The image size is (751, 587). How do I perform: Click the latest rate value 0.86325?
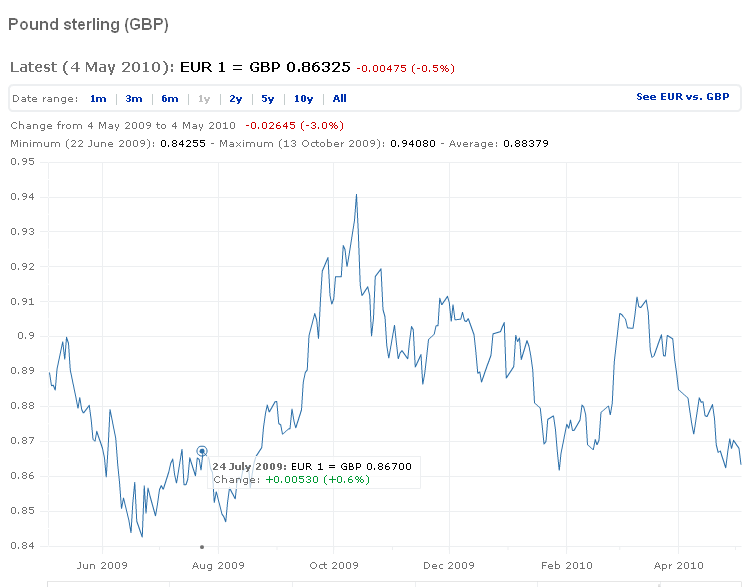[x=318, y=67]
